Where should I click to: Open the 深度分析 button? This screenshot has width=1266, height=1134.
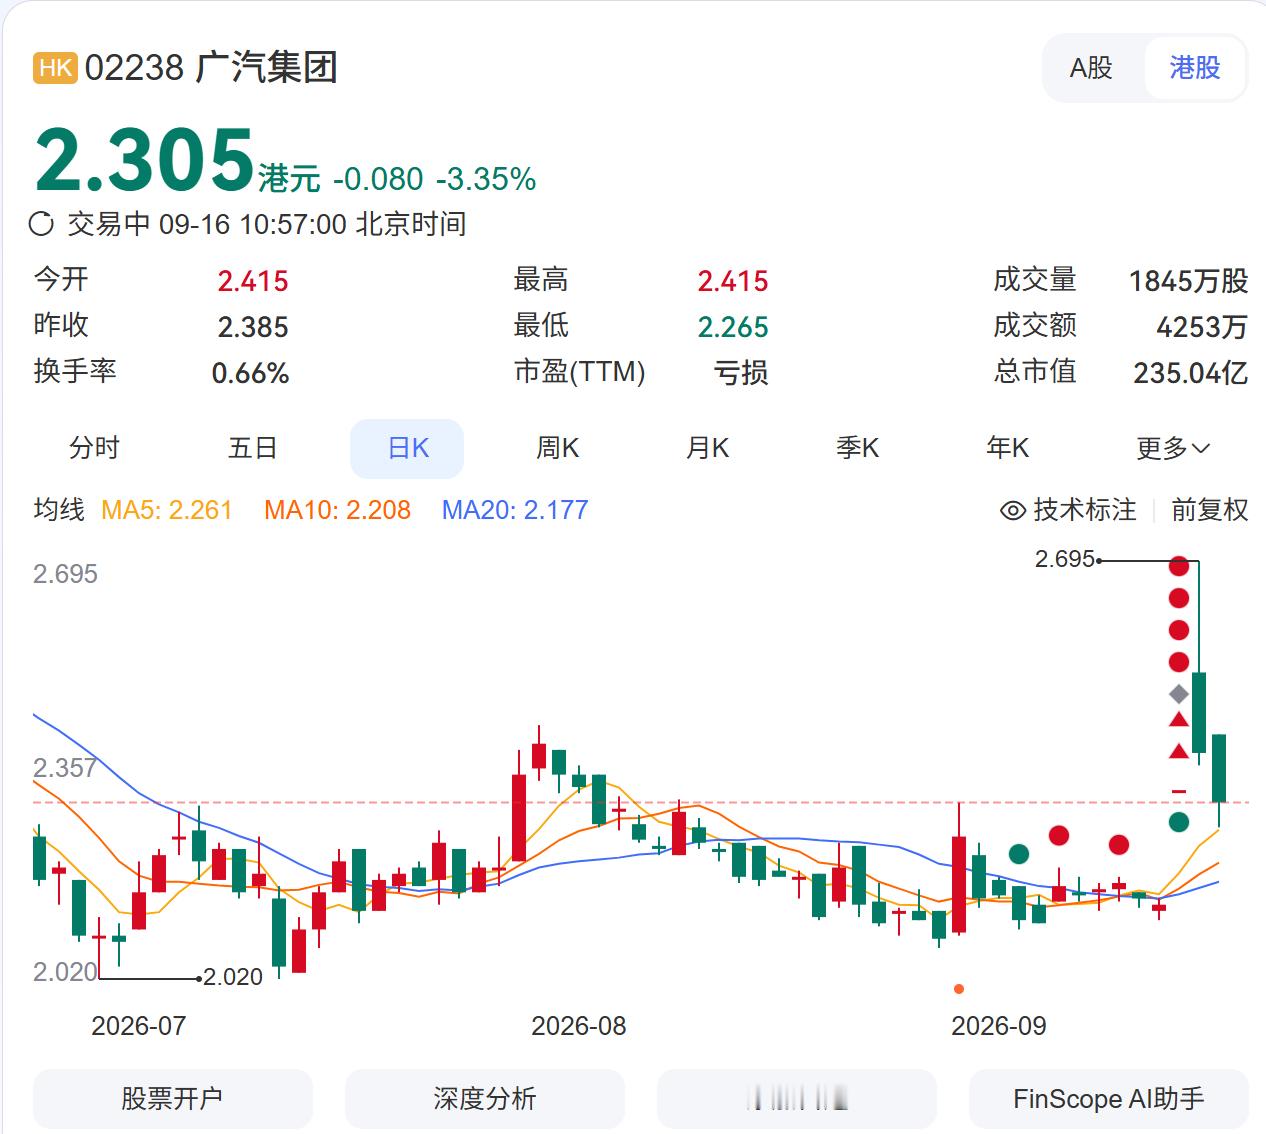pyautogui.click(x=485, y=1099)
